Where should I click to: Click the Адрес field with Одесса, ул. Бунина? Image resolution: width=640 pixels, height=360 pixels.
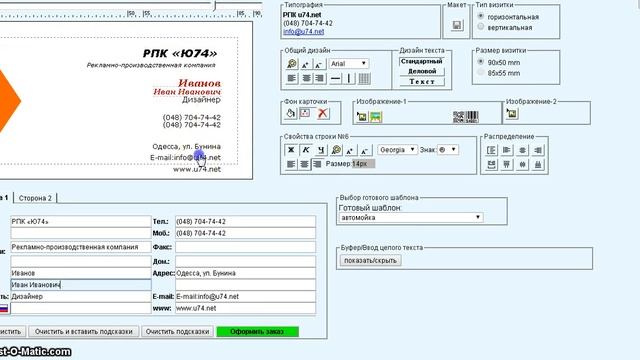point(245,273)
